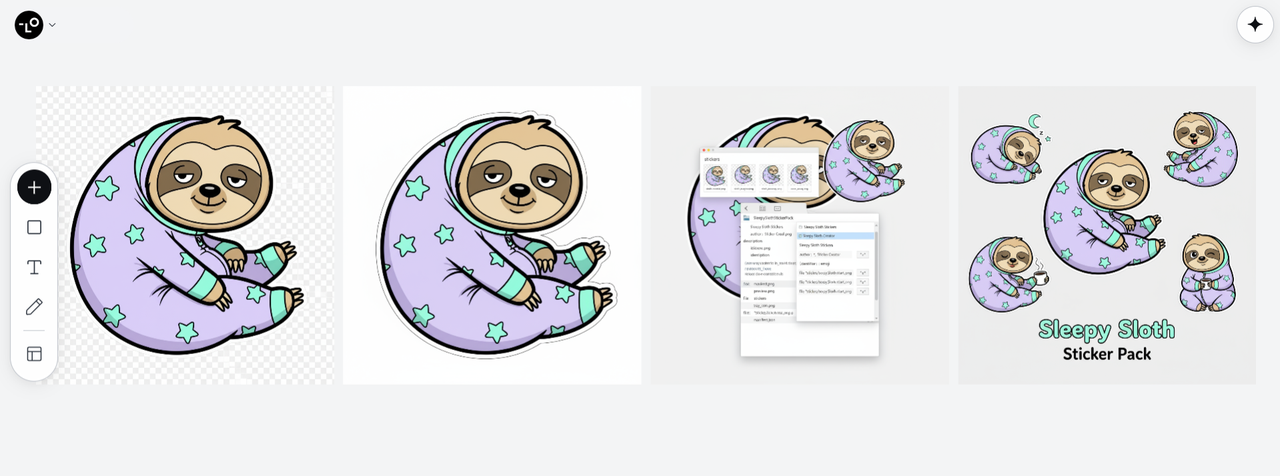
Task: Click the sparkle AI button top right
Action: 1255,25
